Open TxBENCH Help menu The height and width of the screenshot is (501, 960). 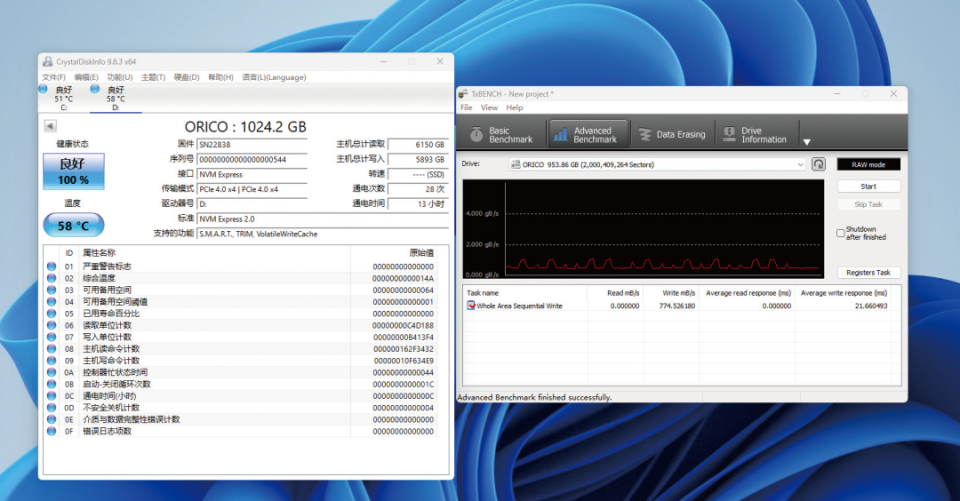click(514, 107)
